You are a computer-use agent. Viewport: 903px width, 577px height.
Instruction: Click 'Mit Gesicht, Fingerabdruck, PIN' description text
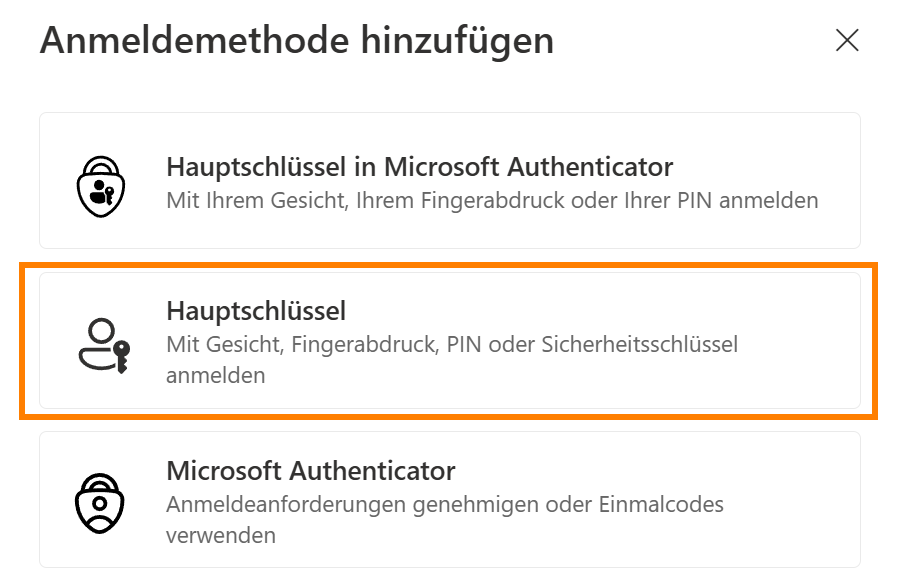click(x=452, y=360)
